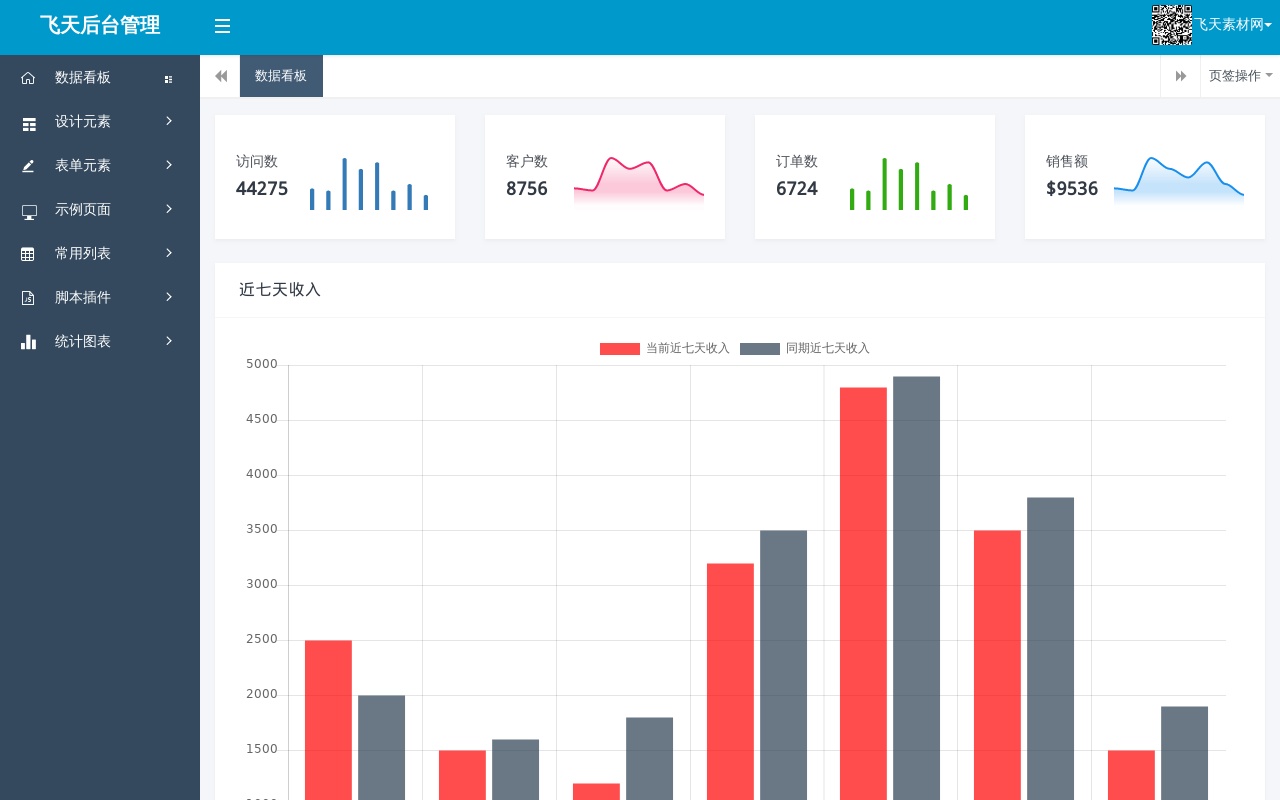Click the tallest red bar near 4800
The width and height of the screenshot is (1280, 800).
coord(863,594)
